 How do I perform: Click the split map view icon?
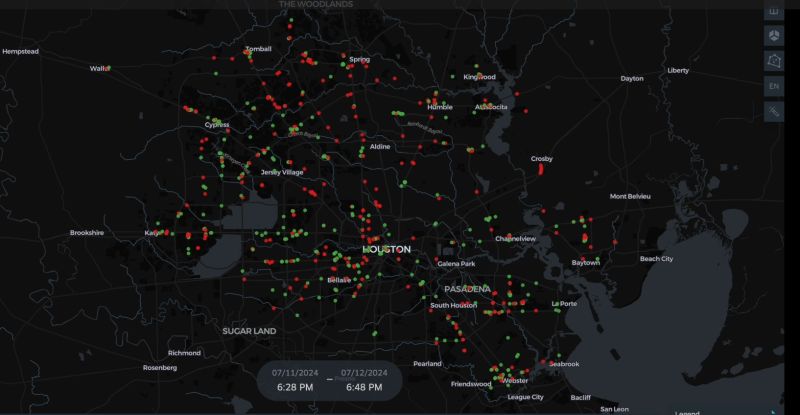coord(774,12)
